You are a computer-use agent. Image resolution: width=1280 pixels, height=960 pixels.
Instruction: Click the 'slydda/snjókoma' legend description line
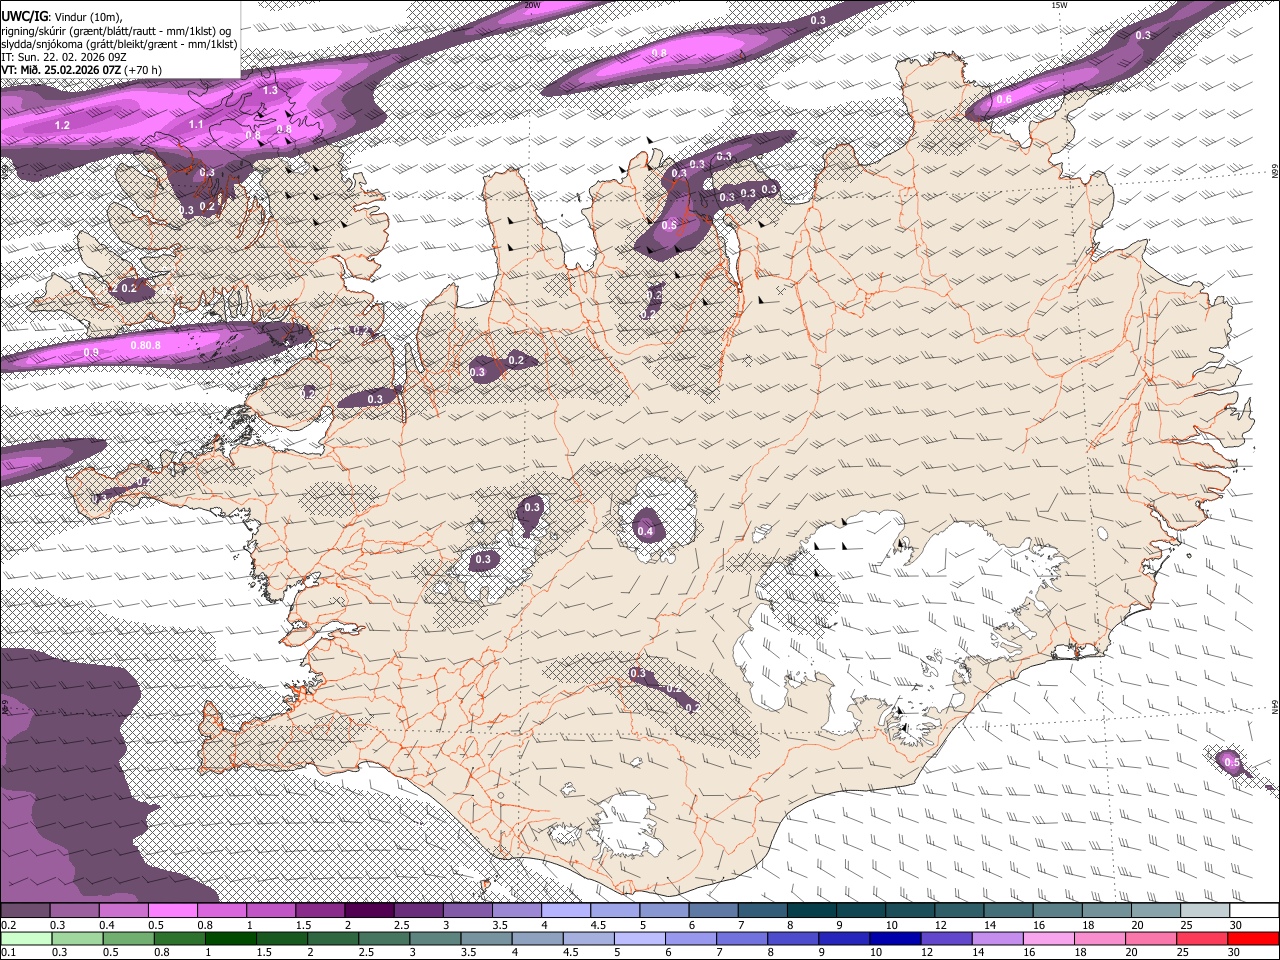119,44
